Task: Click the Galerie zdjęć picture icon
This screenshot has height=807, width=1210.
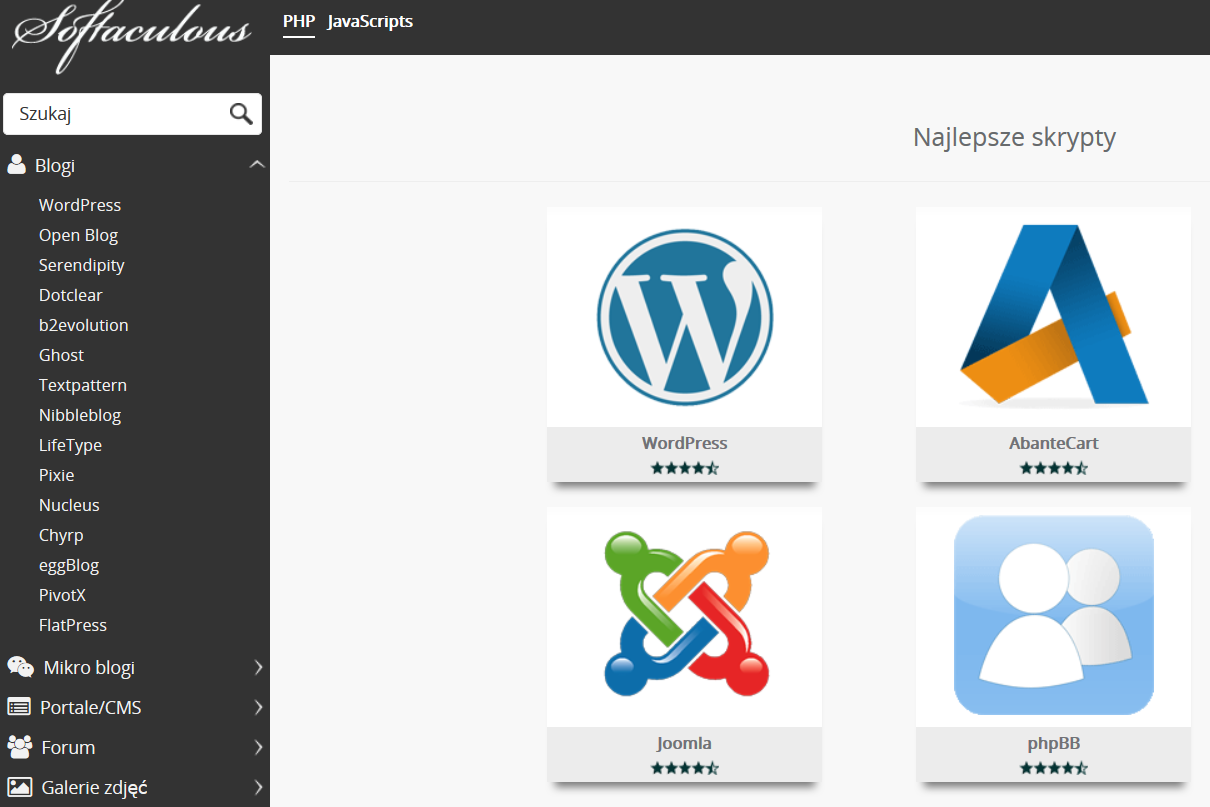Action: point(19,787)
